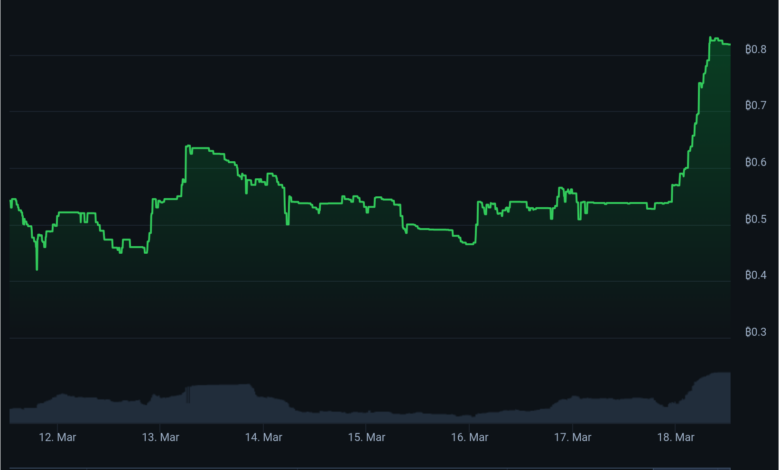Click the sharp price dip after 14 Mar
The height and width of the screenshot is (470, 780).
(288, 223)
